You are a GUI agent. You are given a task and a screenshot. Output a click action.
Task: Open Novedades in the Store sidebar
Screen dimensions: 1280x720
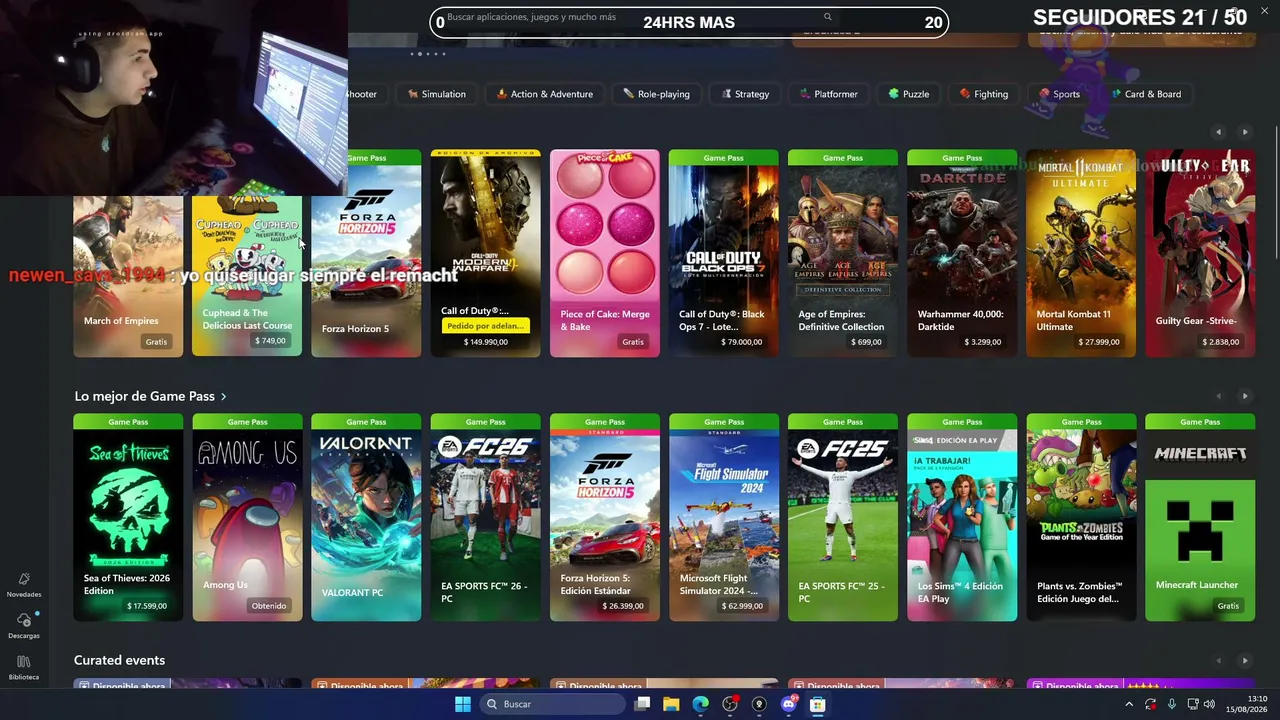point(24,585)
